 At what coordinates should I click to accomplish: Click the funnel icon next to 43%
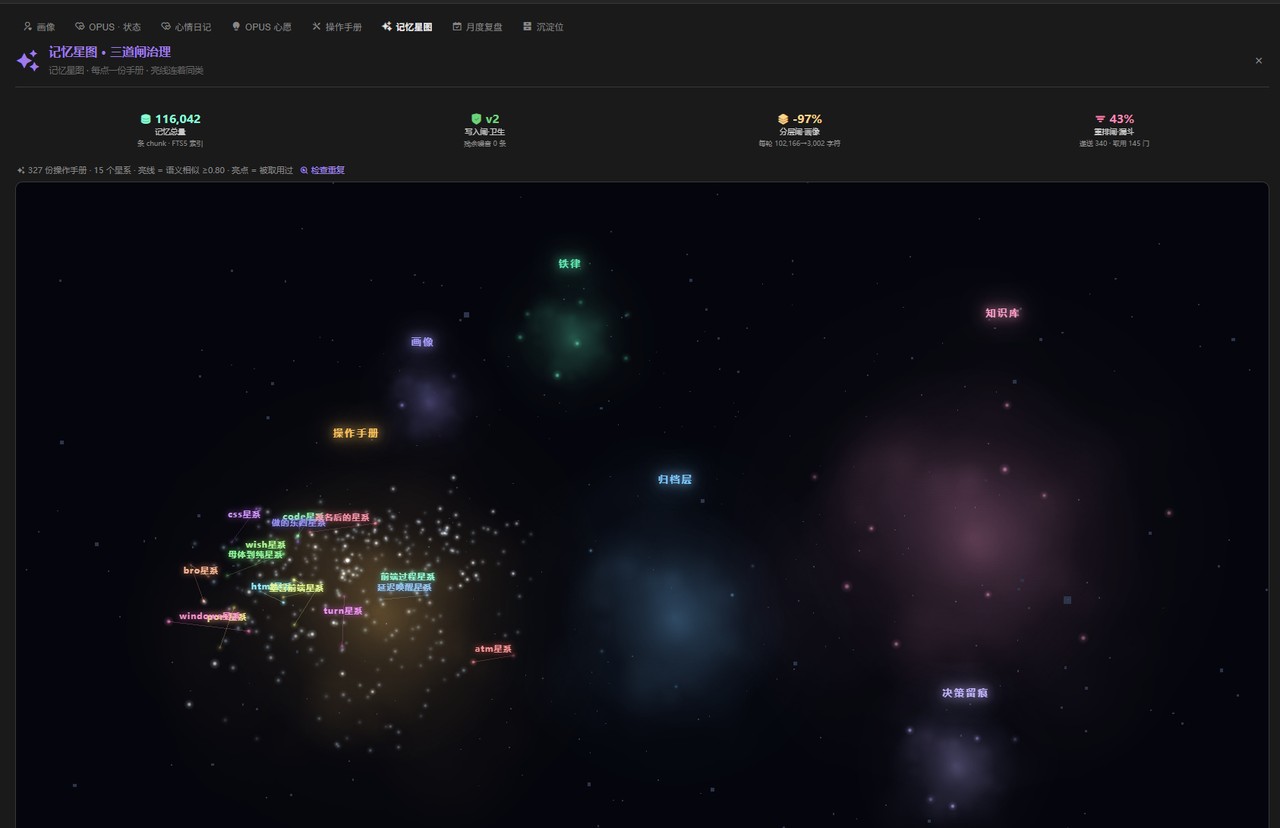tap(1100, 119)
